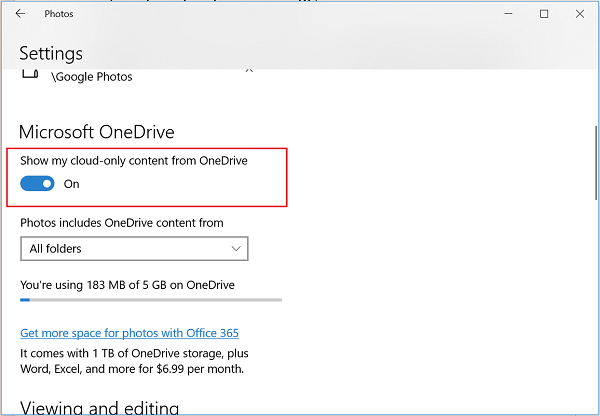Close the Photos settings window

tap(580, 14)
